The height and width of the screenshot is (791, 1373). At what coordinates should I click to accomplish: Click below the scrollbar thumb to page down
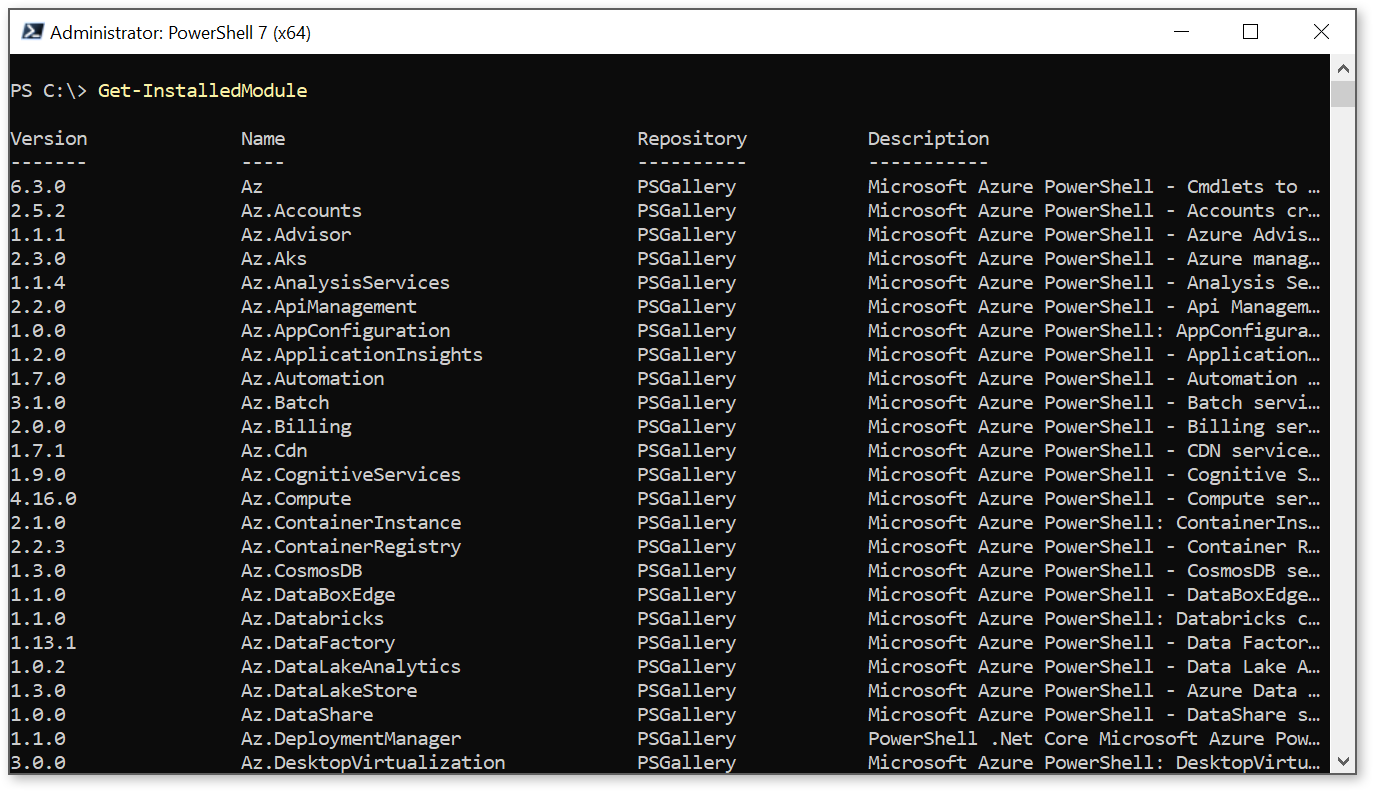1343,400
